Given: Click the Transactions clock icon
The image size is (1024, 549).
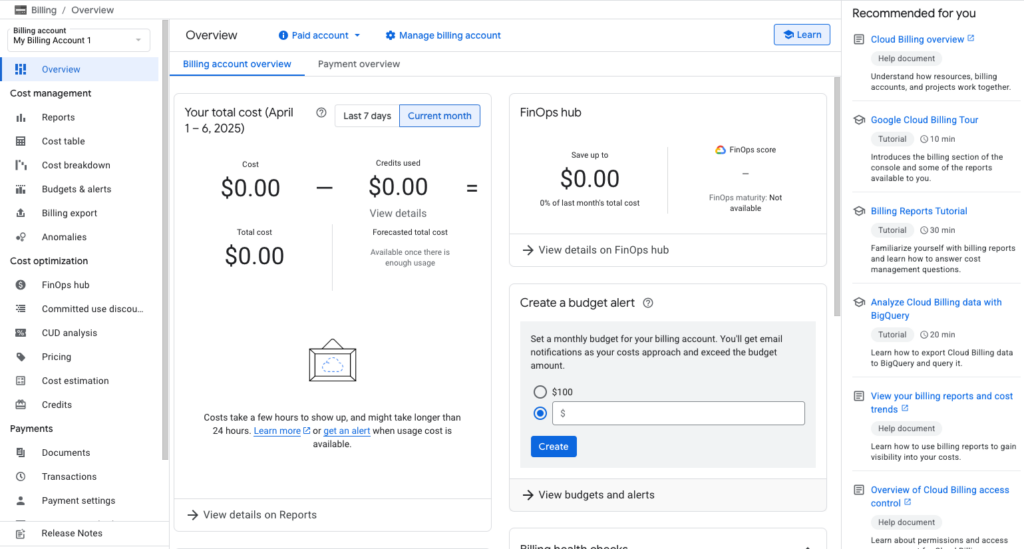Looking at the screenshot, I should pos(21,477).
